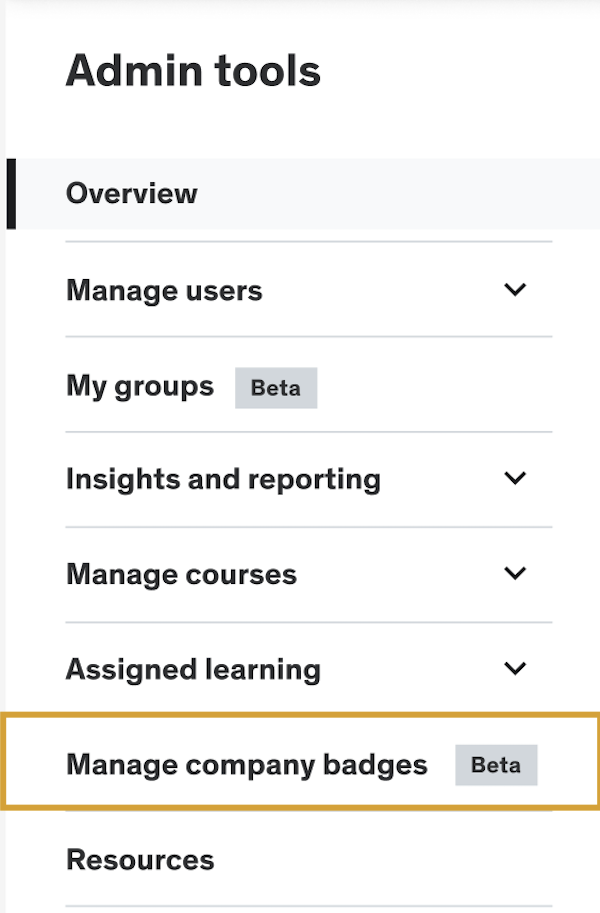The image size is (600, 913).
Task: Open the Resources menu item
Action: coord(140,860)
